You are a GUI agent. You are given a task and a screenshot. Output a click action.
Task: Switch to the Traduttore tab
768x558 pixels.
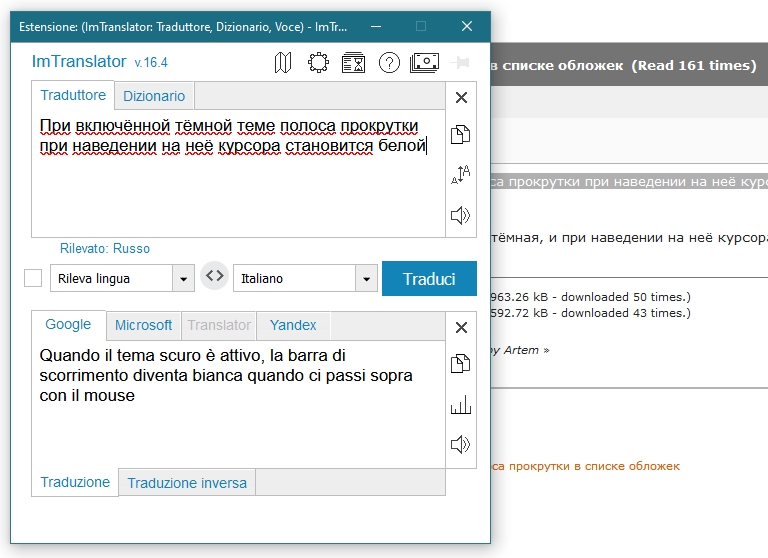click(73, 95)
